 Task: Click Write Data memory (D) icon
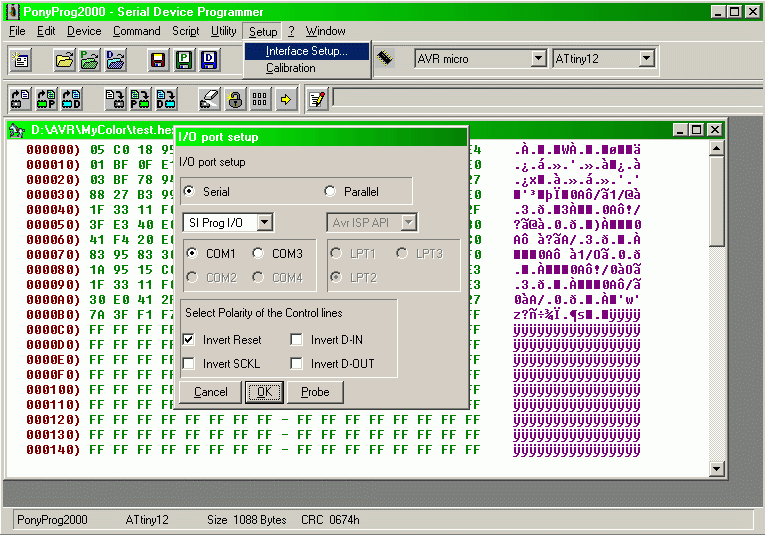tap(165, 99)
